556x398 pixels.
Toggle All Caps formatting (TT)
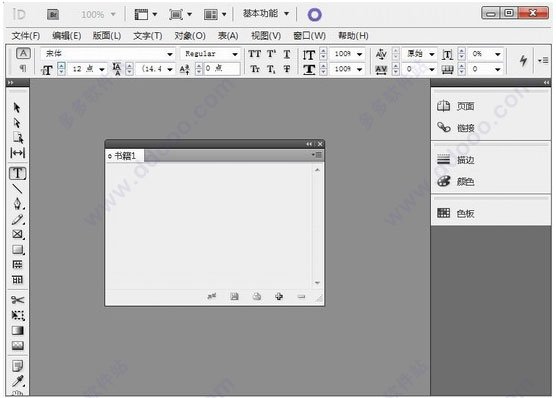[x=255, y=54]
